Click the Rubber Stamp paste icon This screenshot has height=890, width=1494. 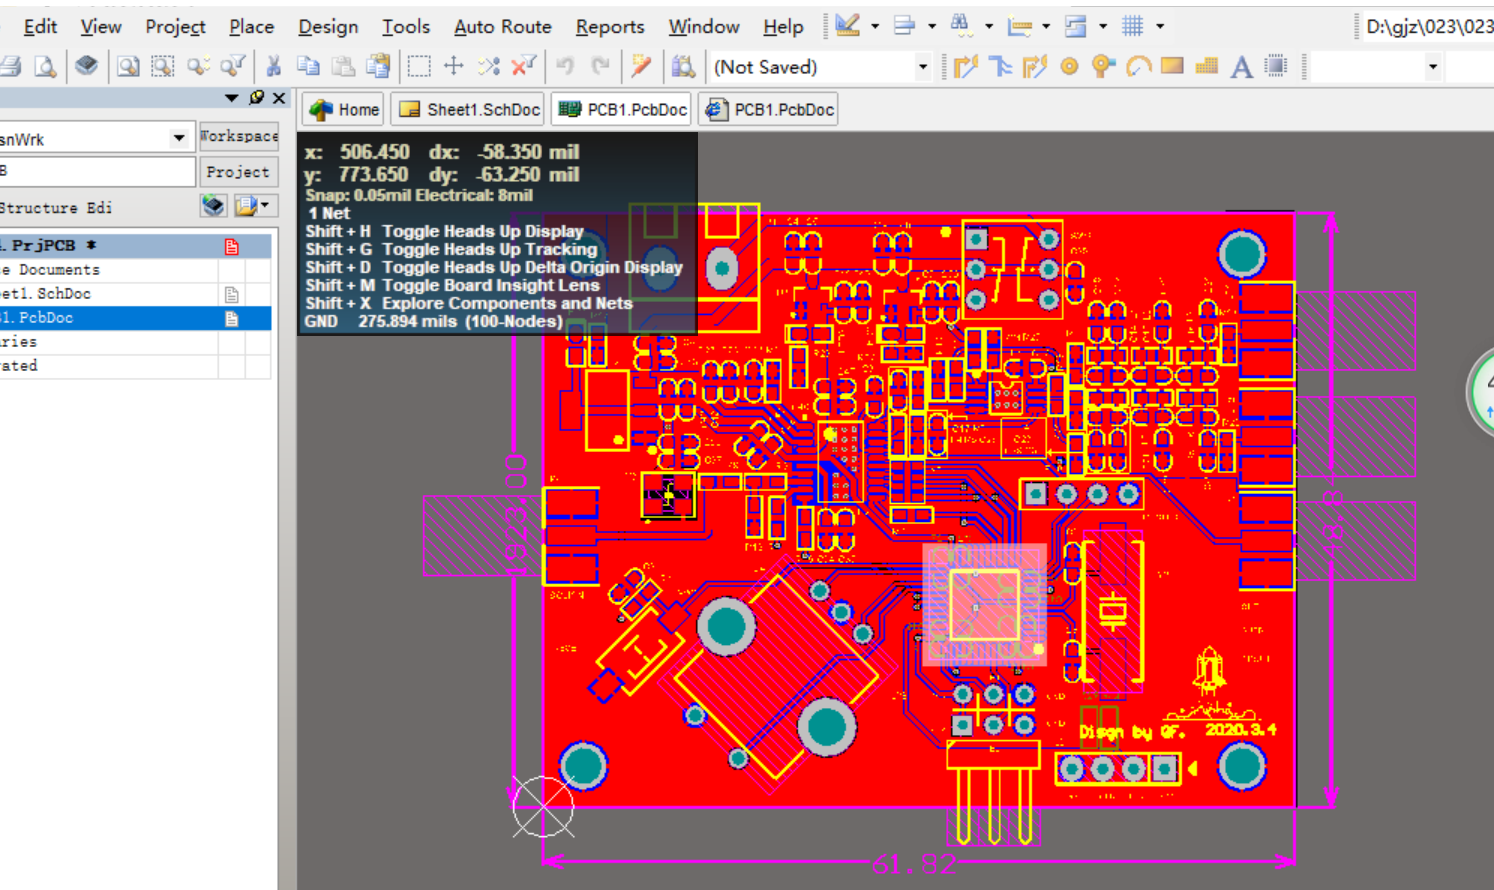378,67
